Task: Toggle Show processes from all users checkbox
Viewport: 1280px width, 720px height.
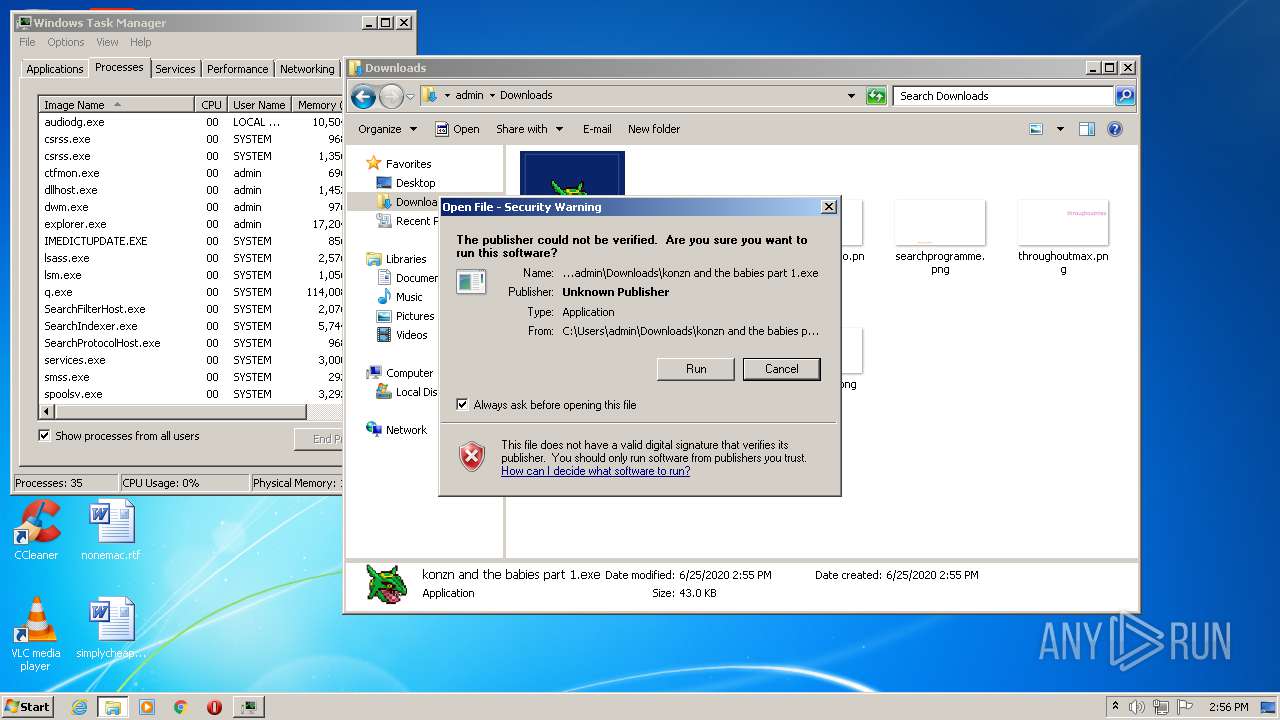Action: click(44, 436)
